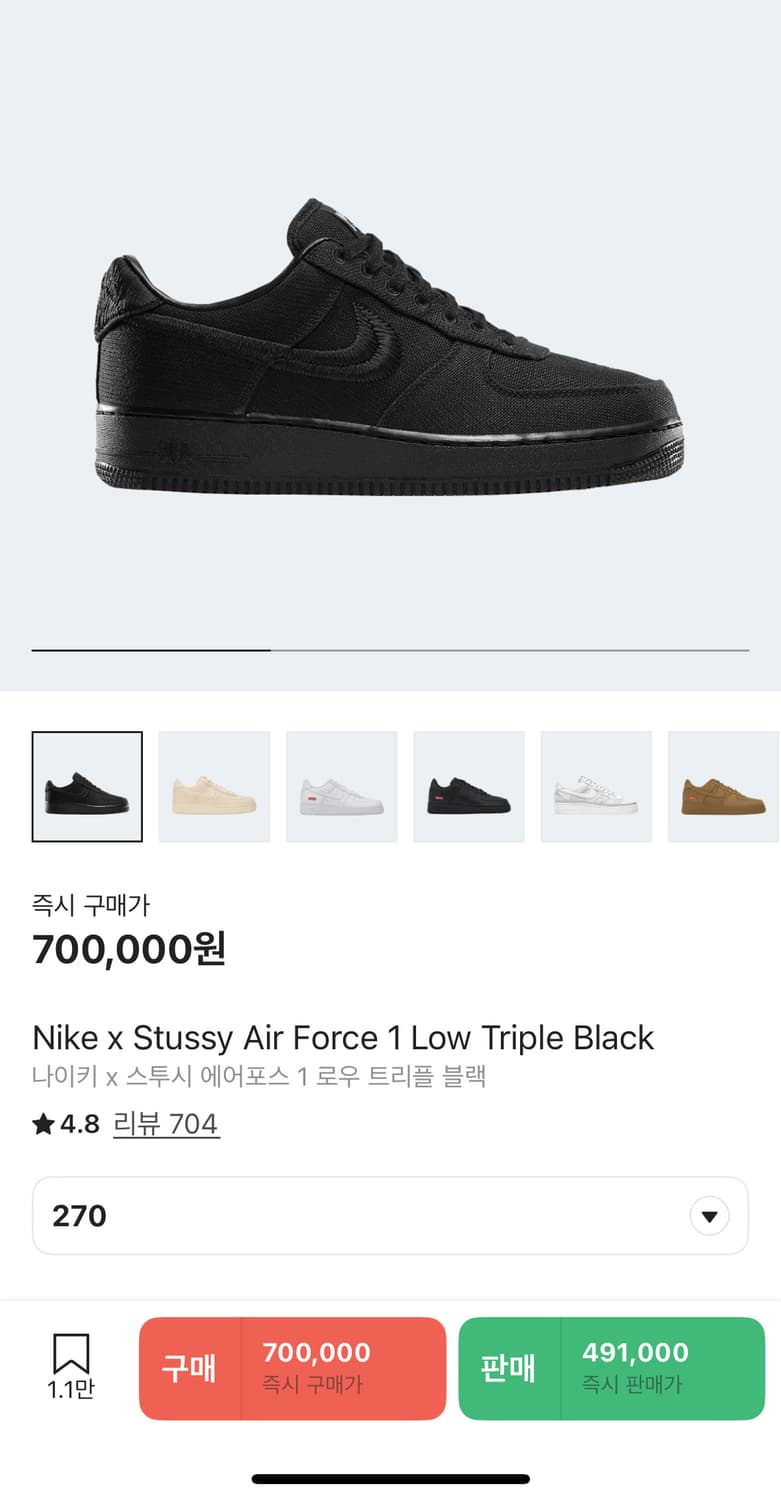Click the size dropdown arrow icon
Screen dimensions: 781x1500
pos(709,1216)
